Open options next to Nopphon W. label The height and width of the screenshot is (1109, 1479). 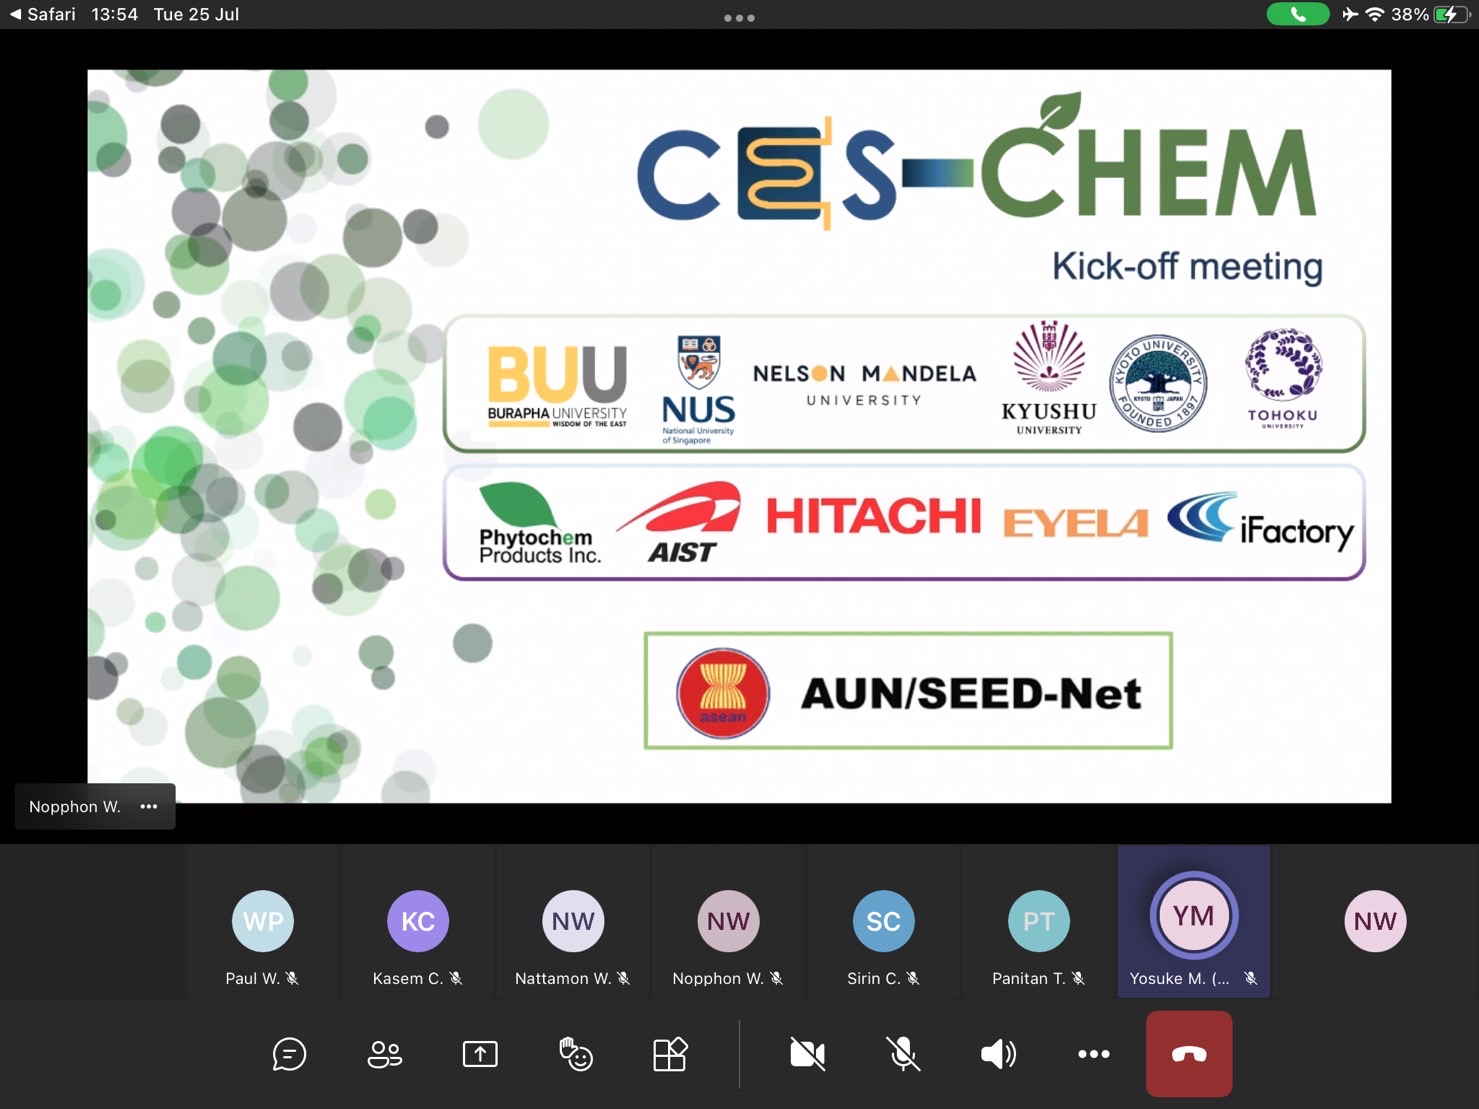tap(149, 807)
